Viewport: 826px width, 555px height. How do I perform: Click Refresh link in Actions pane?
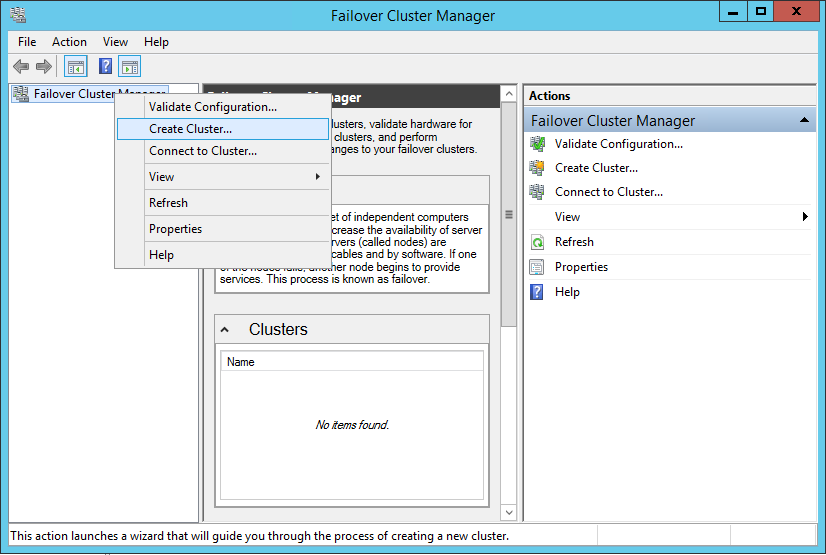point(574,242)
